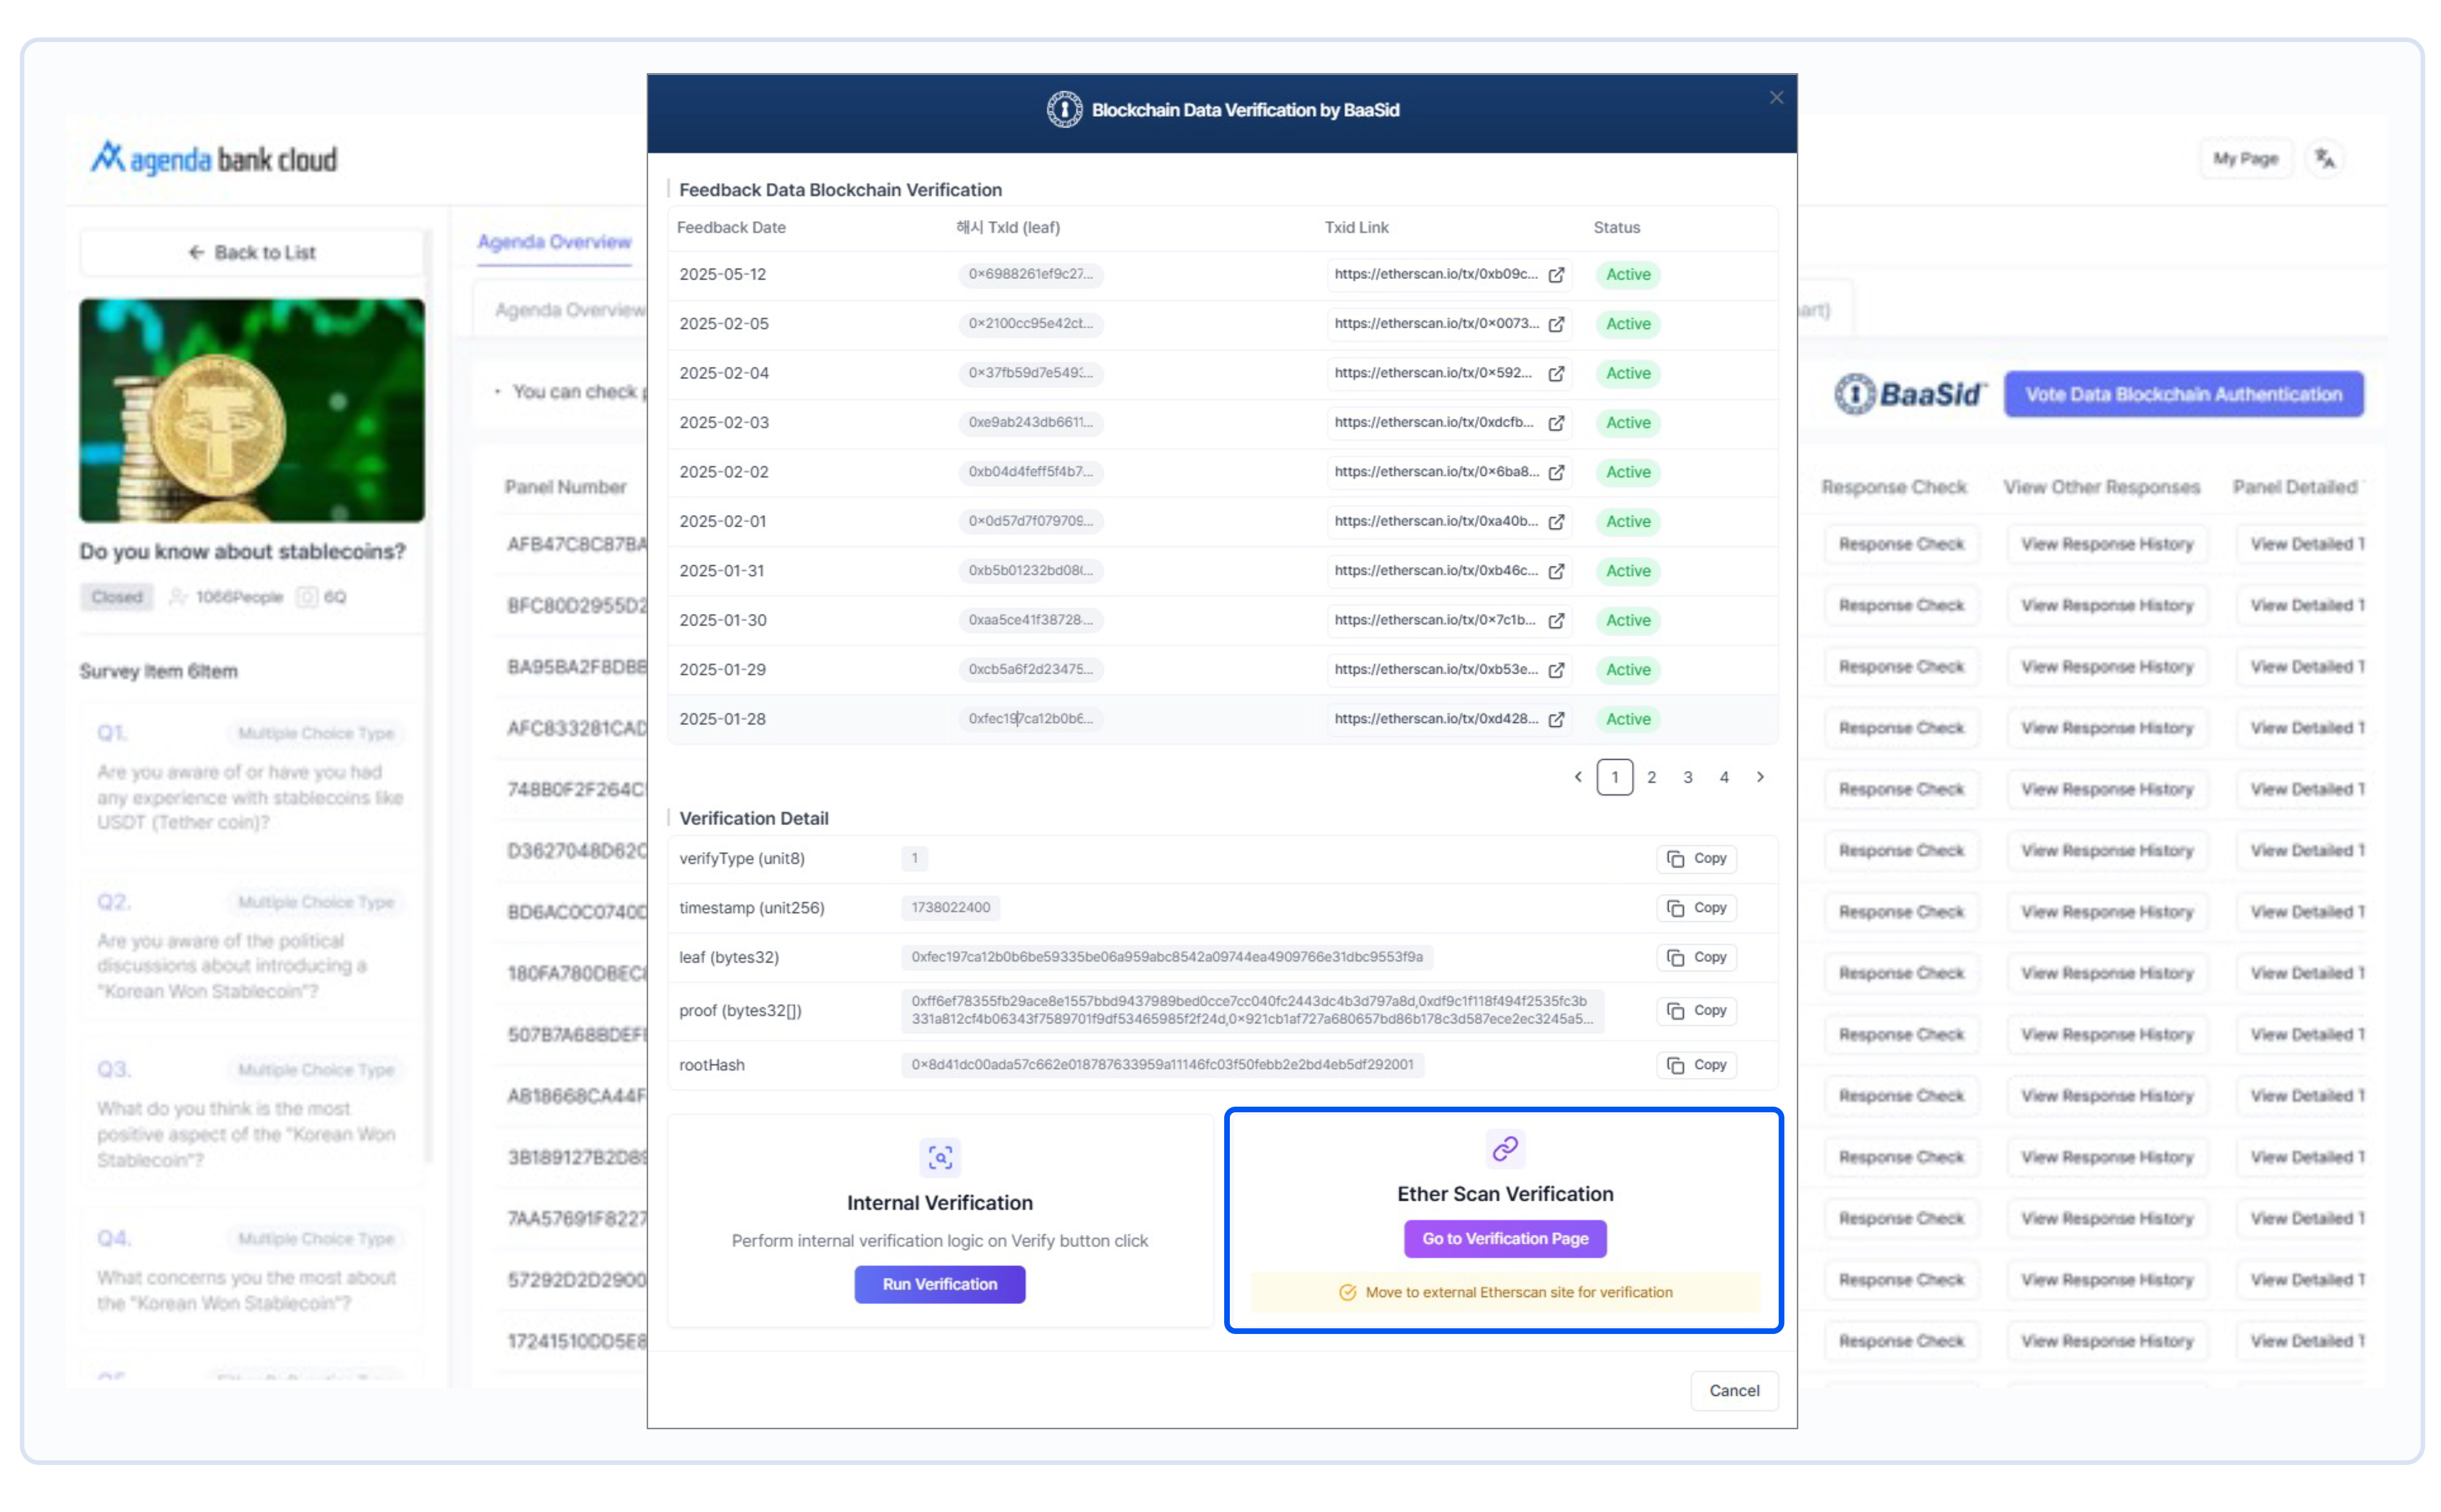Click the timestamp value 1738022400
This screenshot has width=2441, height=1512.
click(x=950, y=908)
